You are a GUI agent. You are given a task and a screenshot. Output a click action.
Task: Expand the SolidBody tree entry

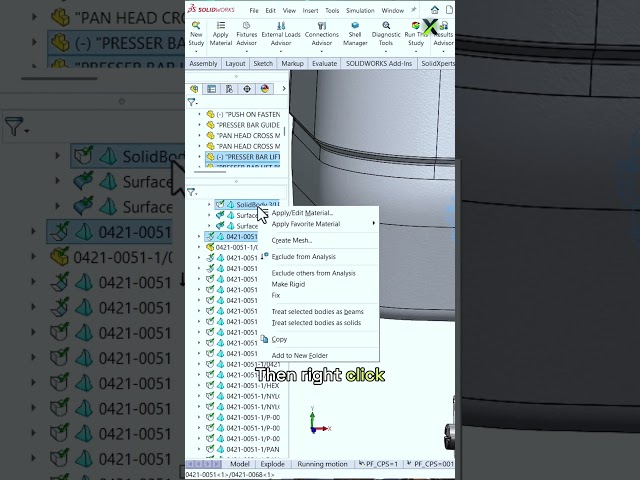[209, 204]
